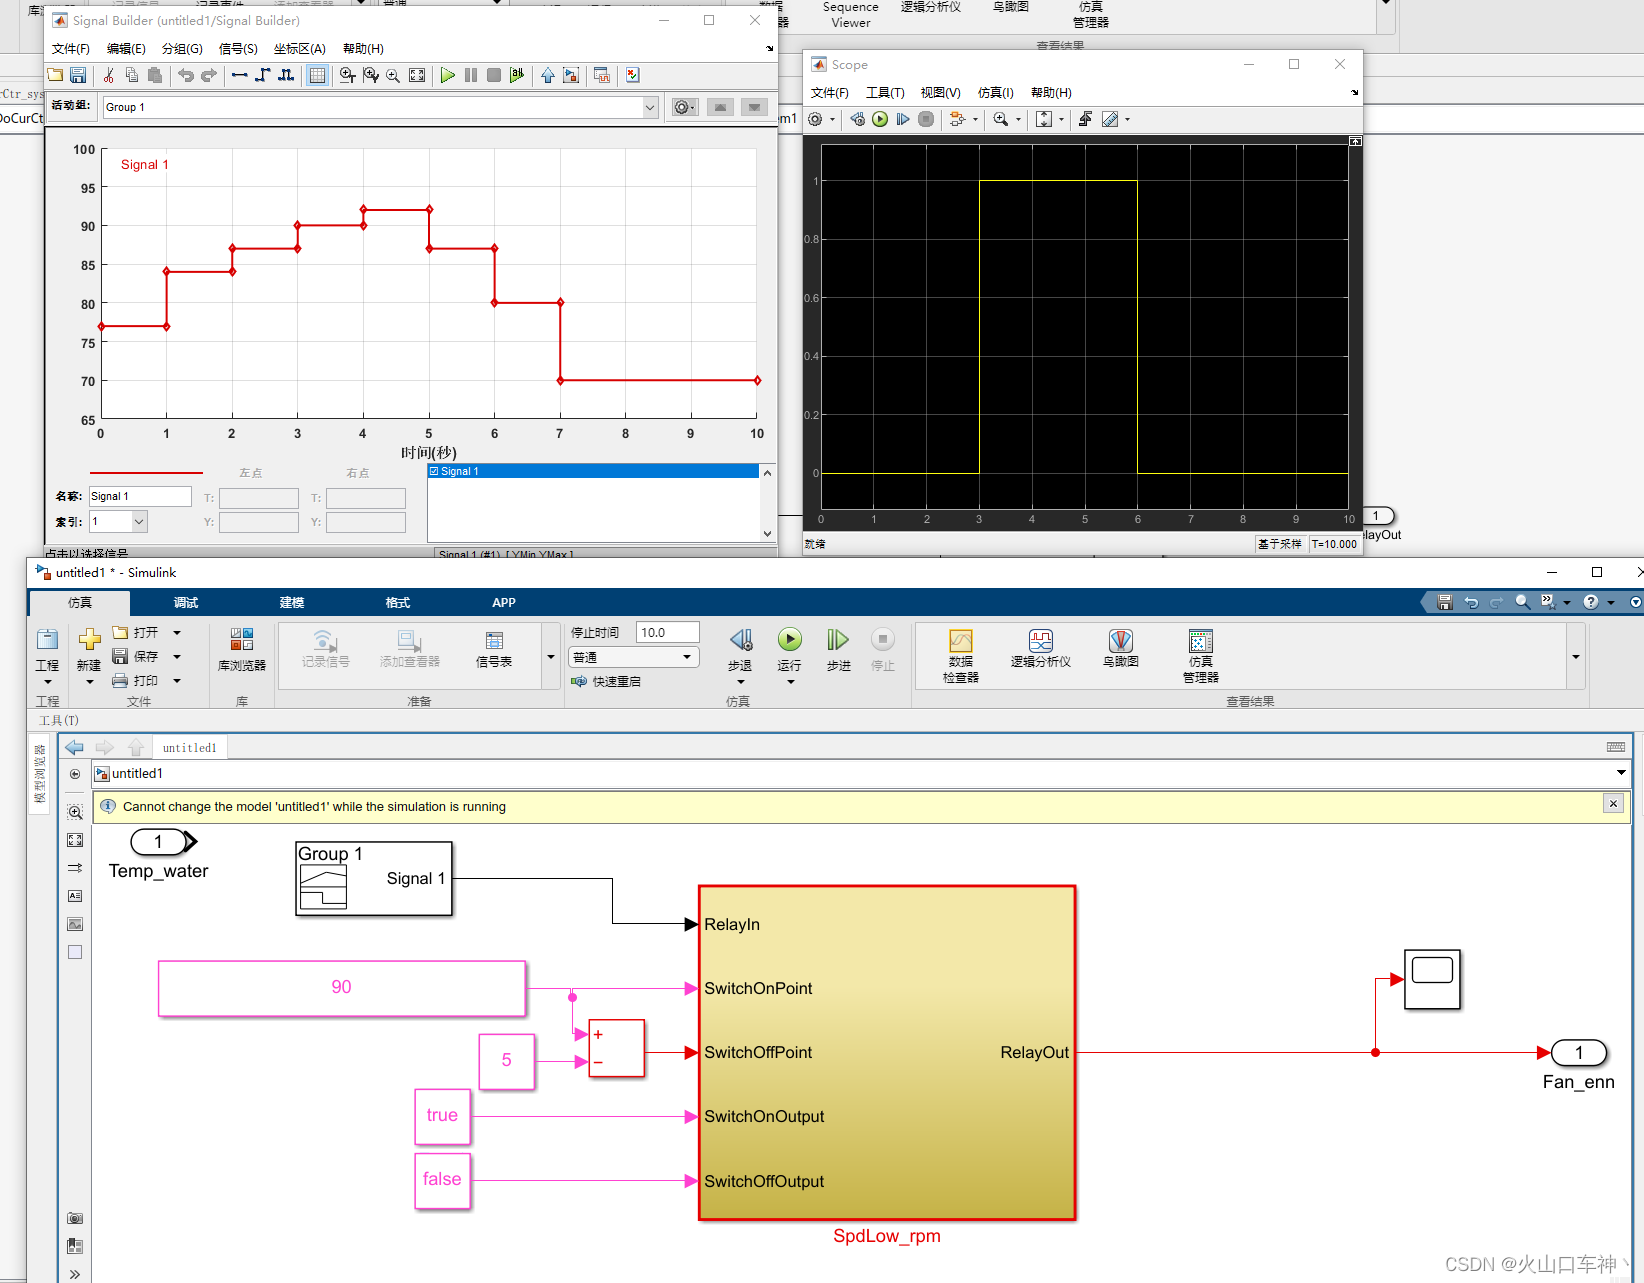Screen dimensions: 1644x1283
Task: Click highlight block icon in Scope toolbar
Action: pos(957,119)
